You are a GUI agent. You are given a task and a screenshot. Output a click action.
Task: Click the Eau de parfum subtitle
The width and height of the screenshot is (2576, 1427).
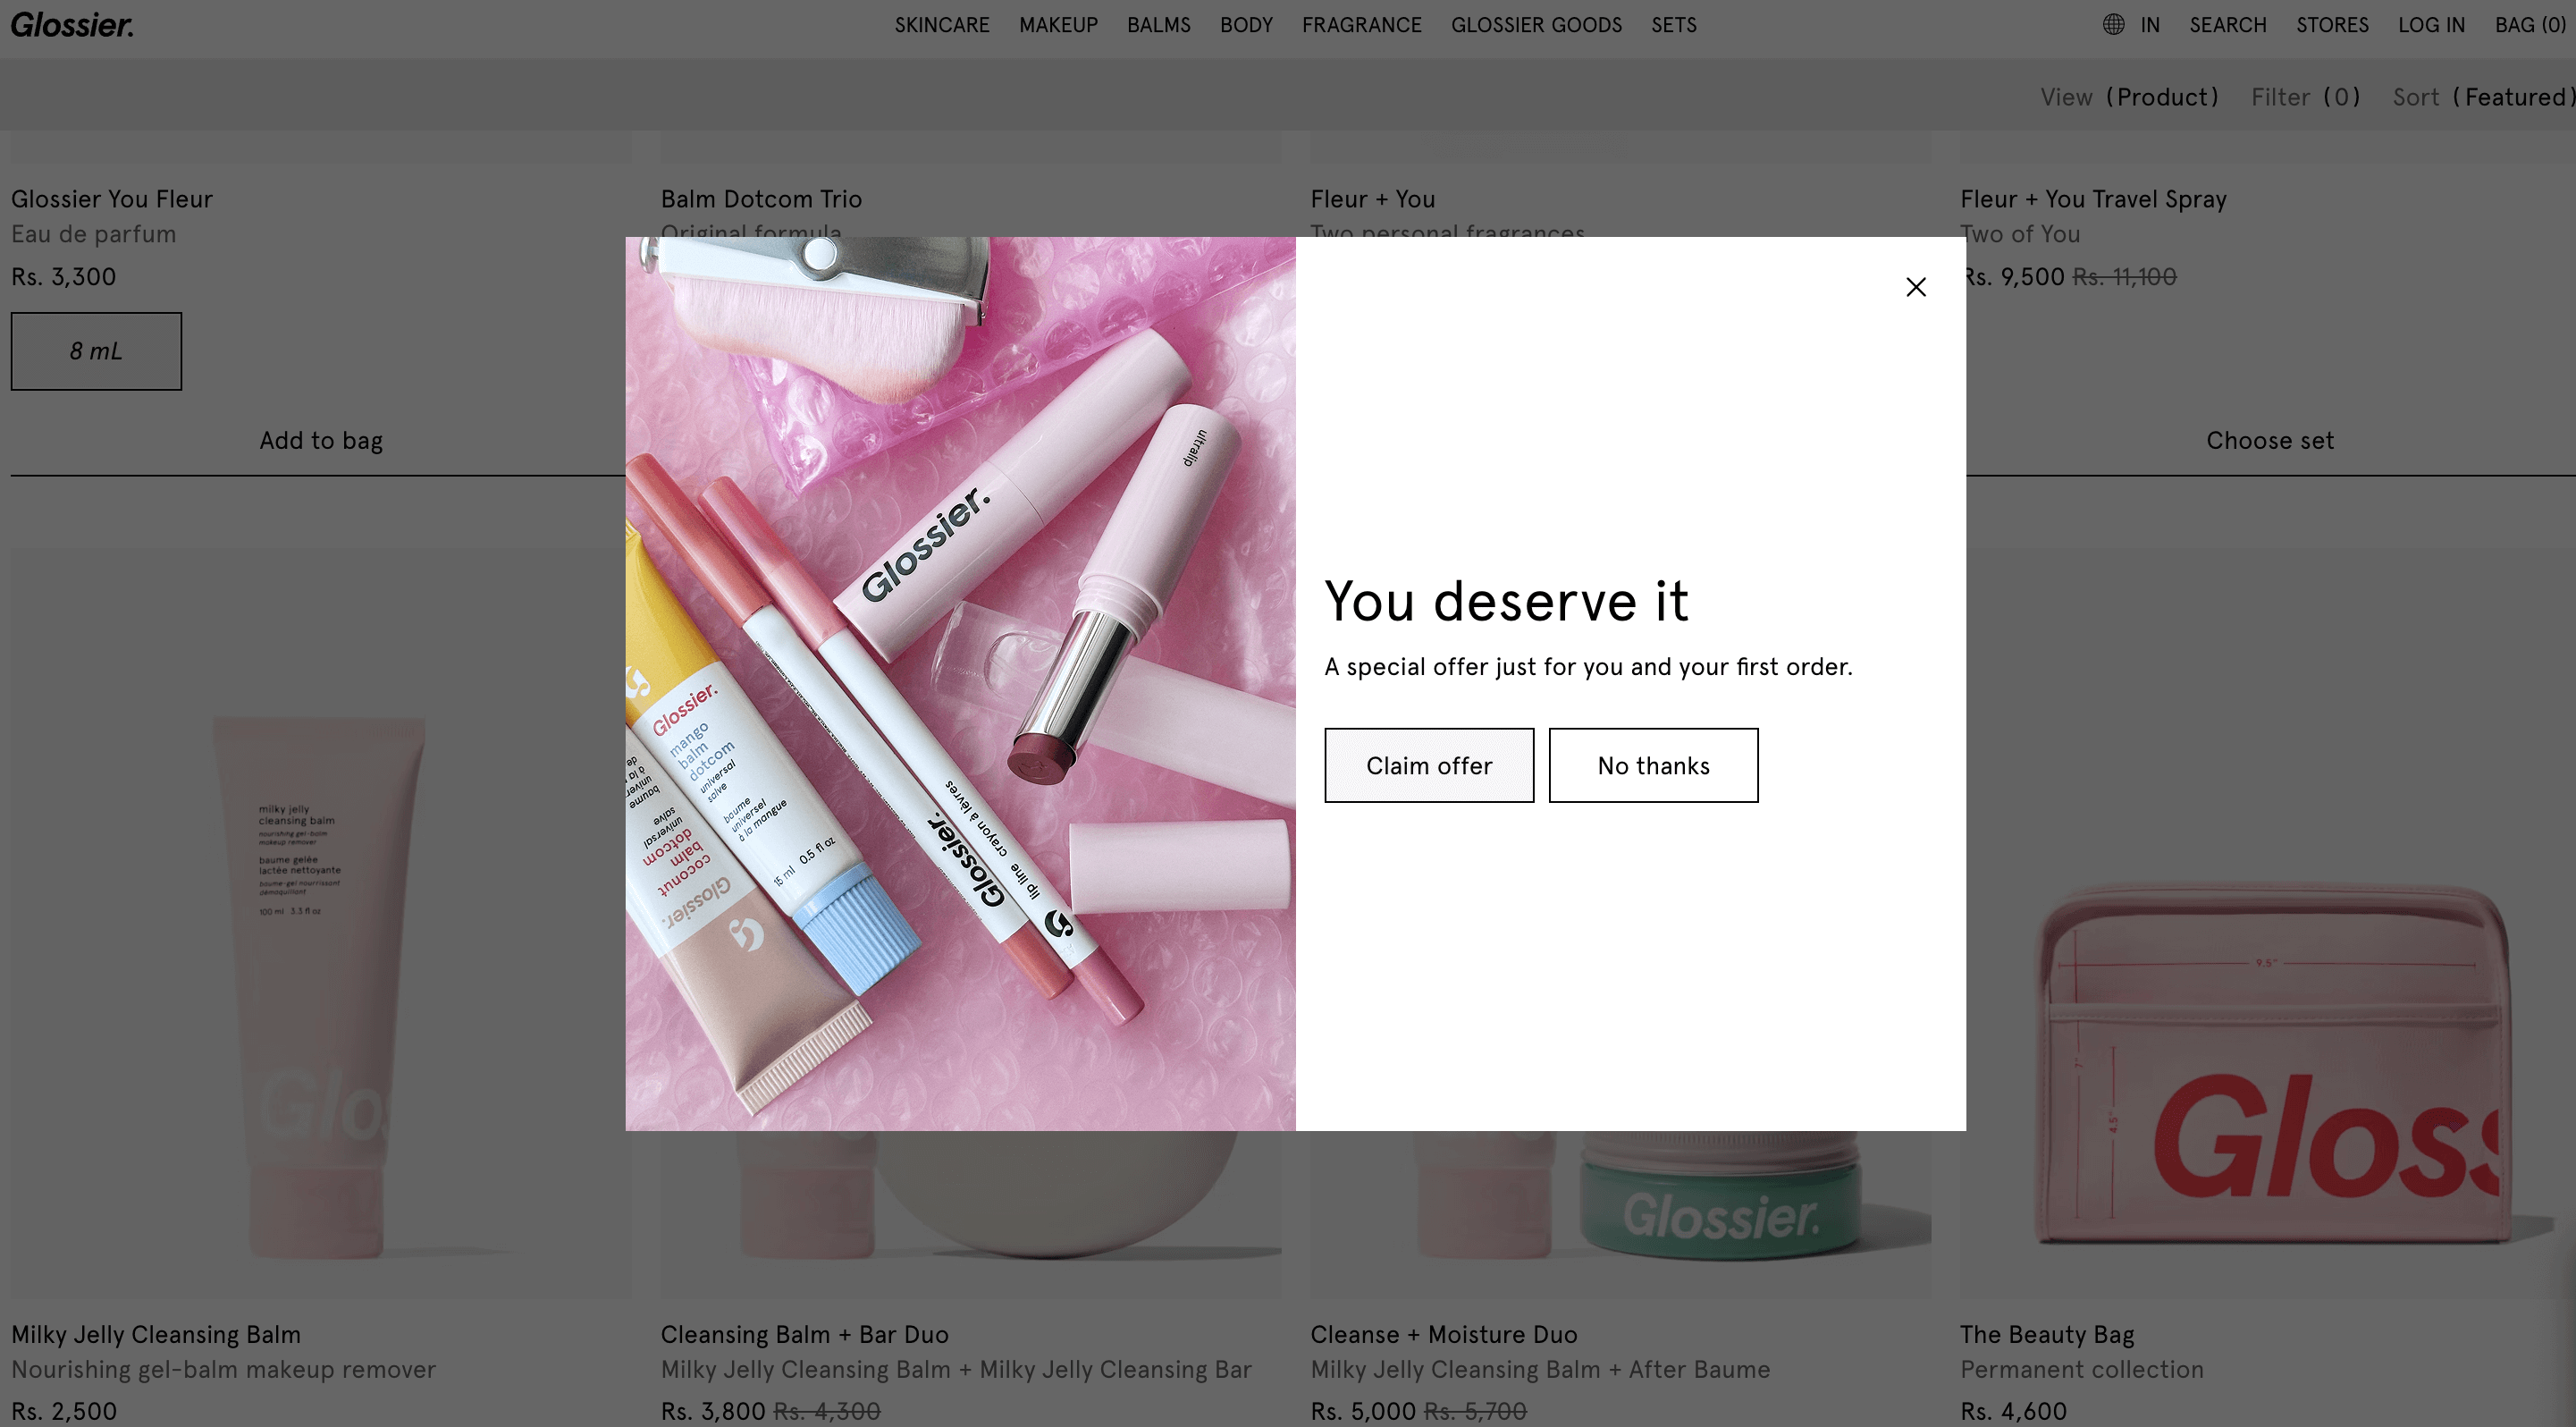94,234
